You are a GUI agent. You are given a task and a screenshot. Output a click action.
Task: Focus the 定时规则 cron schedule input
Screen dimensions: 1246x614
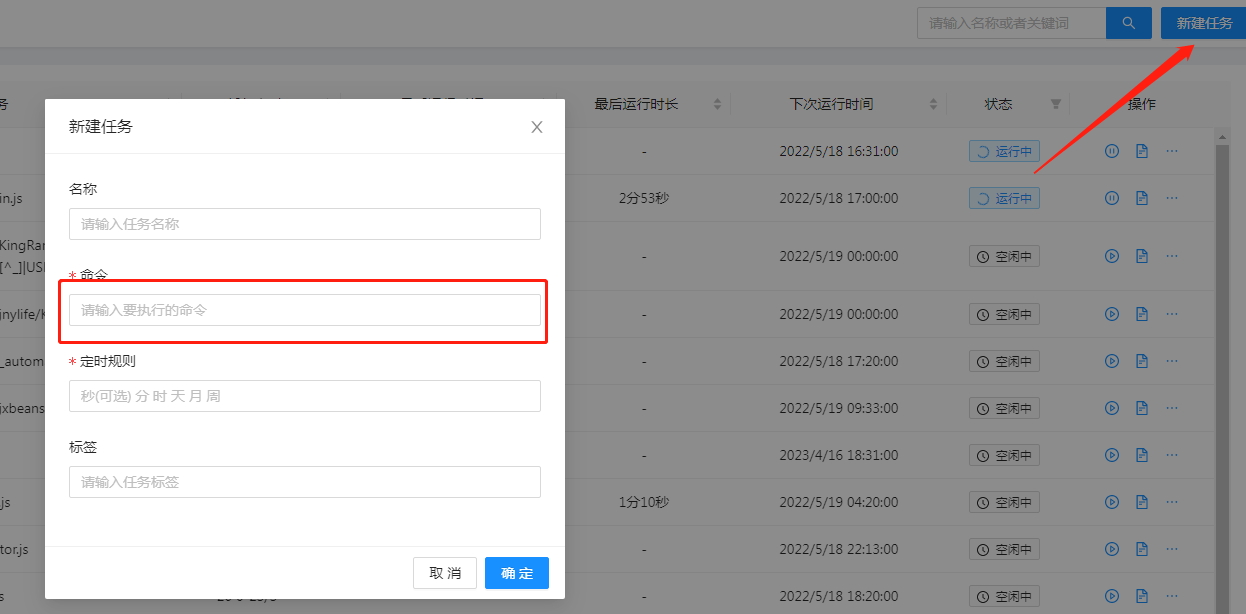pyautogui.click(x=305, y=396)
